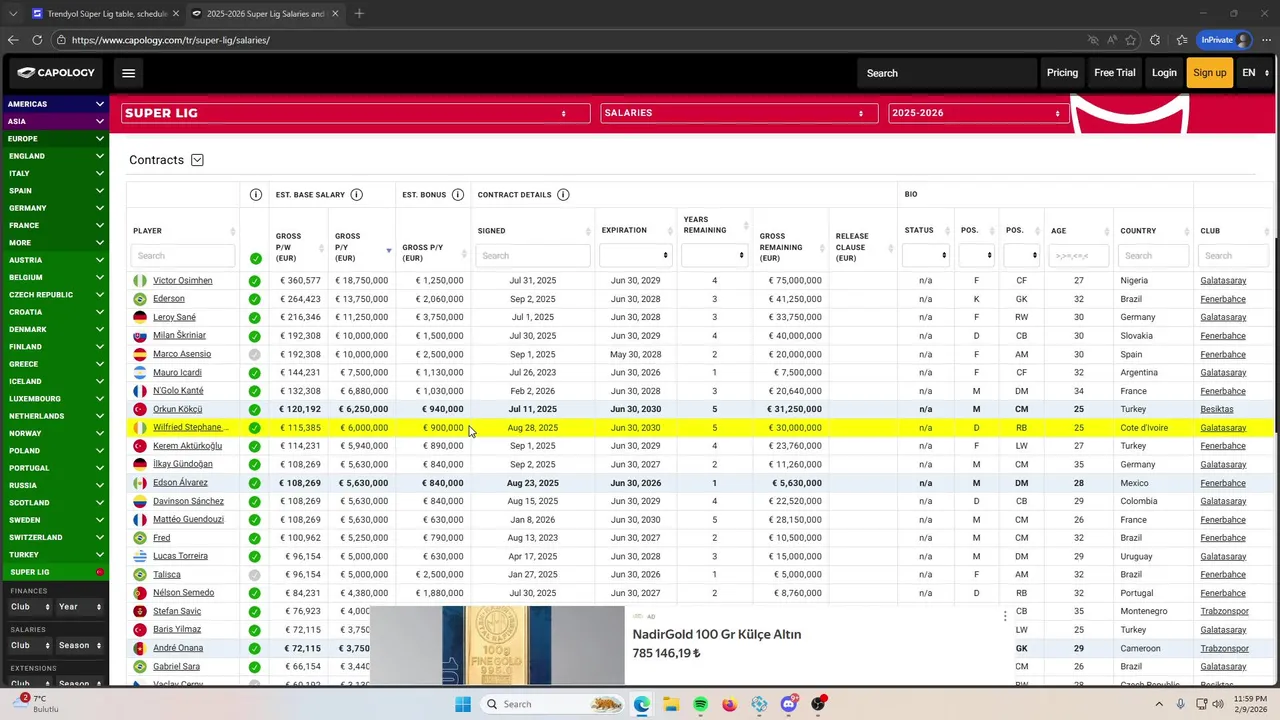Expand GERMANY in the sidebar
Viewport: 1280px width, 720px height.
(55, 208)
